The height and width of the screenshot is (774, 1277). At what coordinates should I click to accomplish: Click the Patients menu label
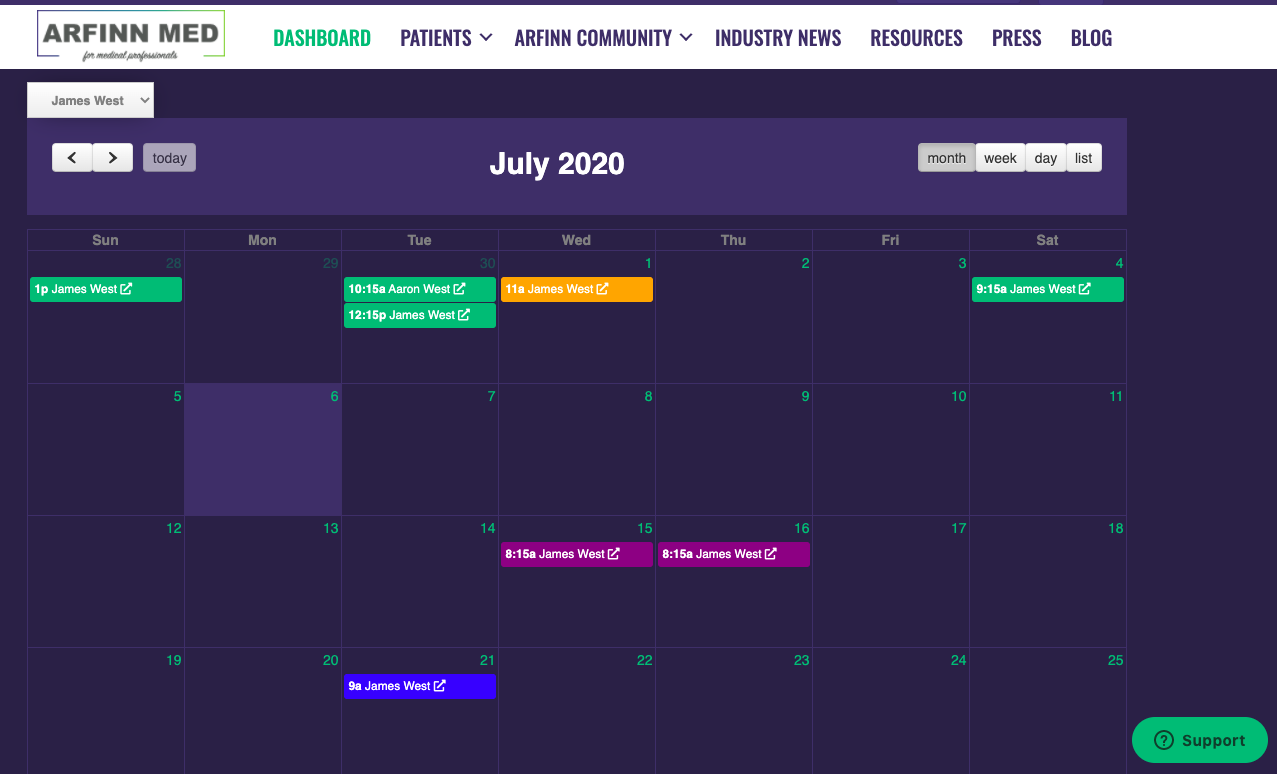point(436,38)
